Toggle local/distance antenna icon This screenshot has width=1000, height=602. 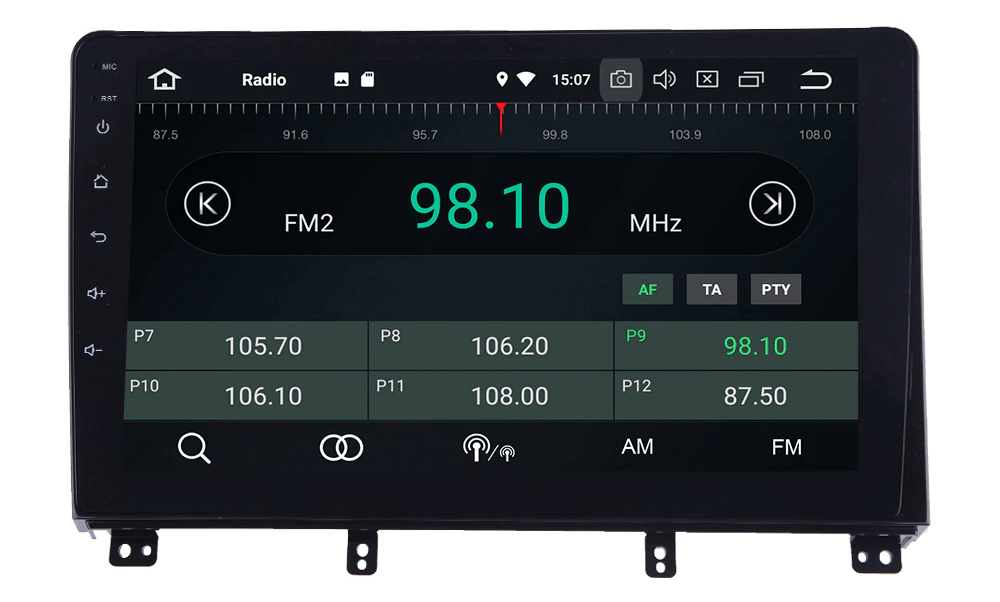[x=489, y=448]
